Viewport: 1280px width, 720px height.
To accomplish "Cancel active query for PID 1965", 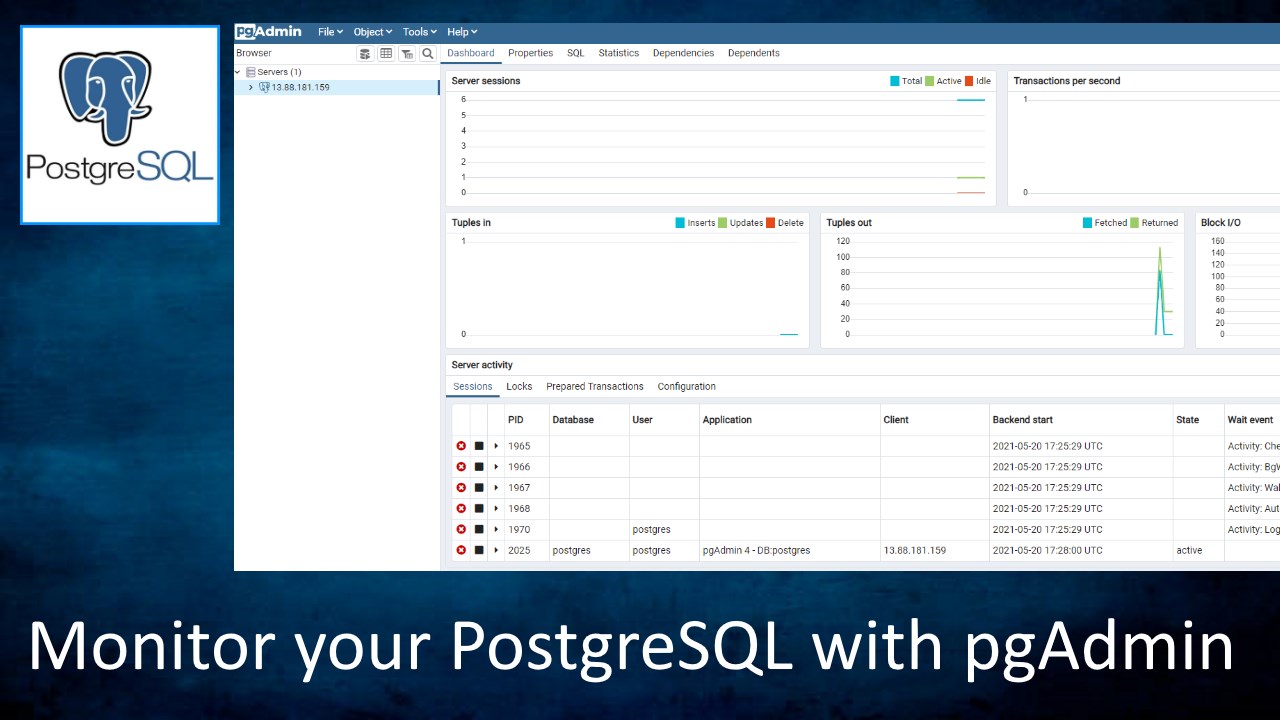I will pyautogui.click(x=479, y=446).
